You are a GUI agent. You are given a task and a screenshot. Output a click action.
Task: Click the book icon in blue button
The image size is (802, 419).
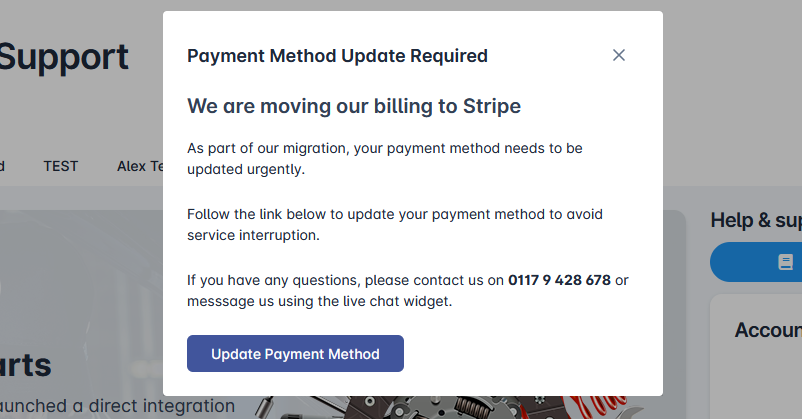point(785,262)
